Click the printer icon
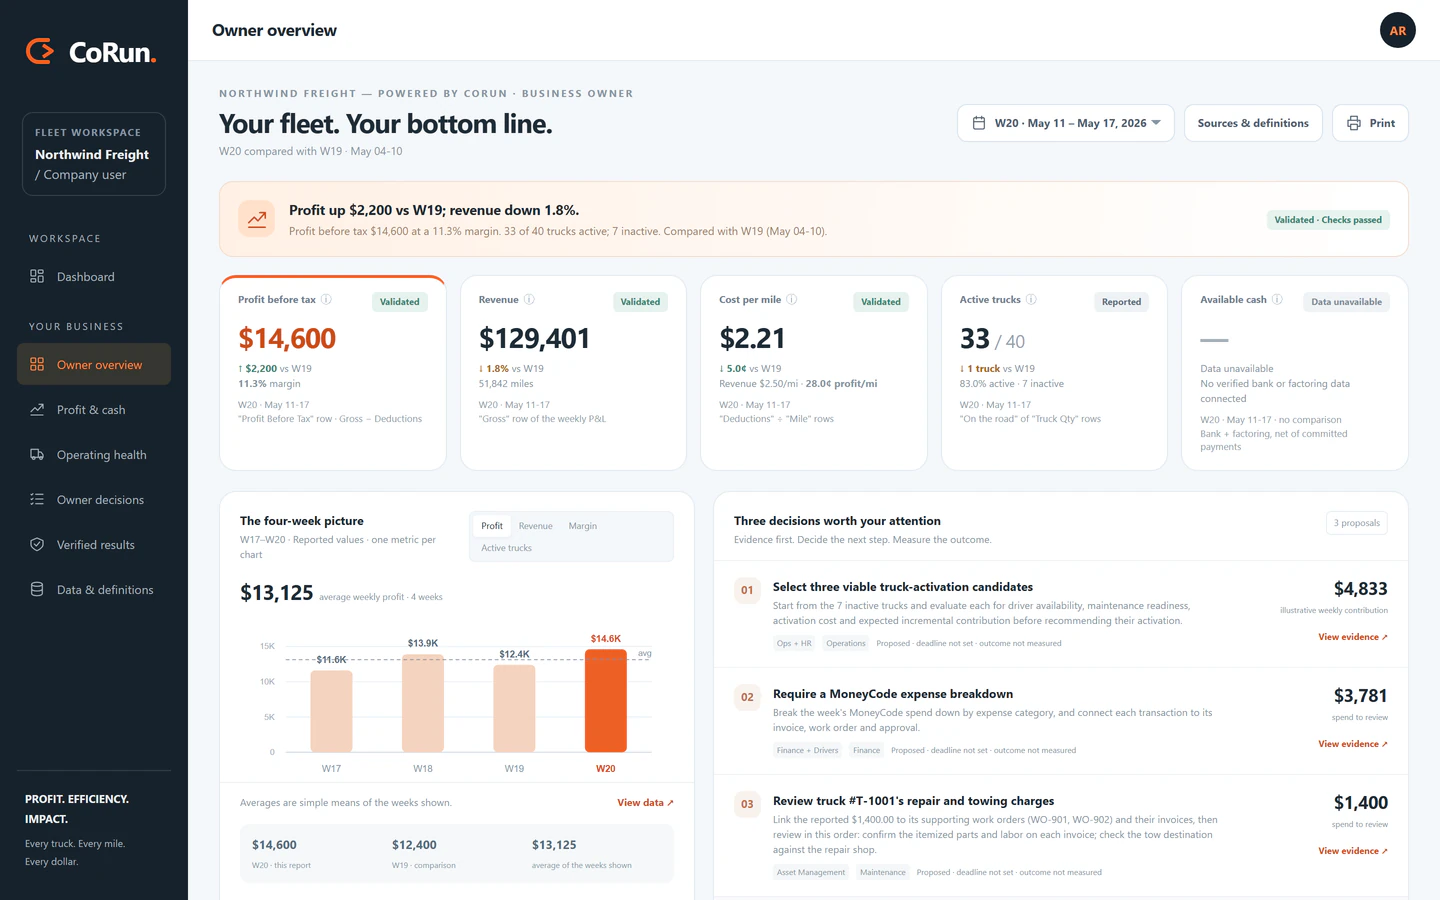This screenshot has width=1440, height=900. point(1353,123)
